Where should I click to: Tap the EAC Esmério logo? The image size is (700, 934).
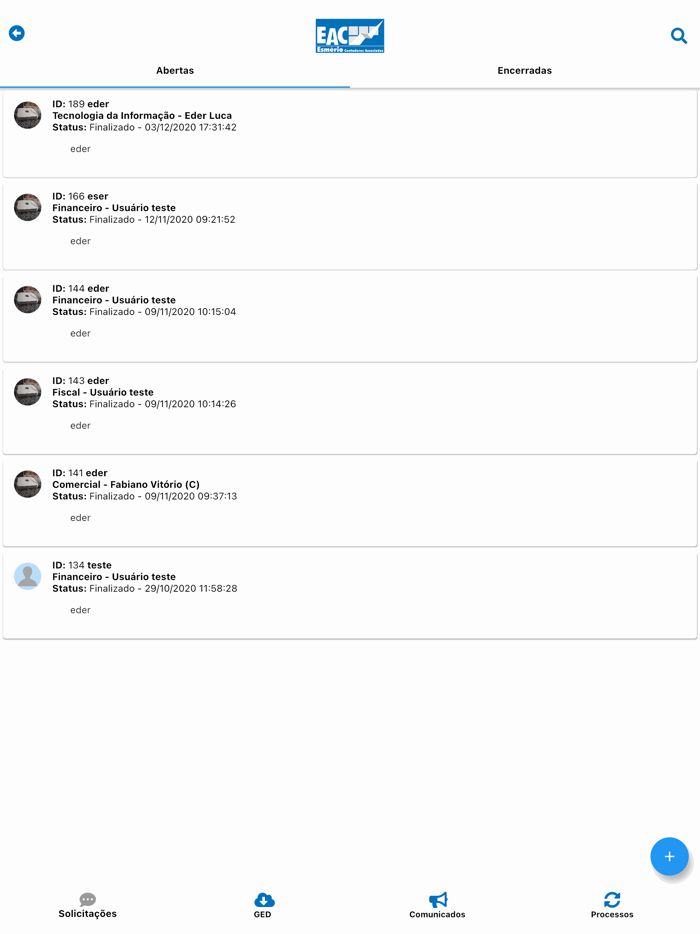pyautogui.click(x=350, y=36)
